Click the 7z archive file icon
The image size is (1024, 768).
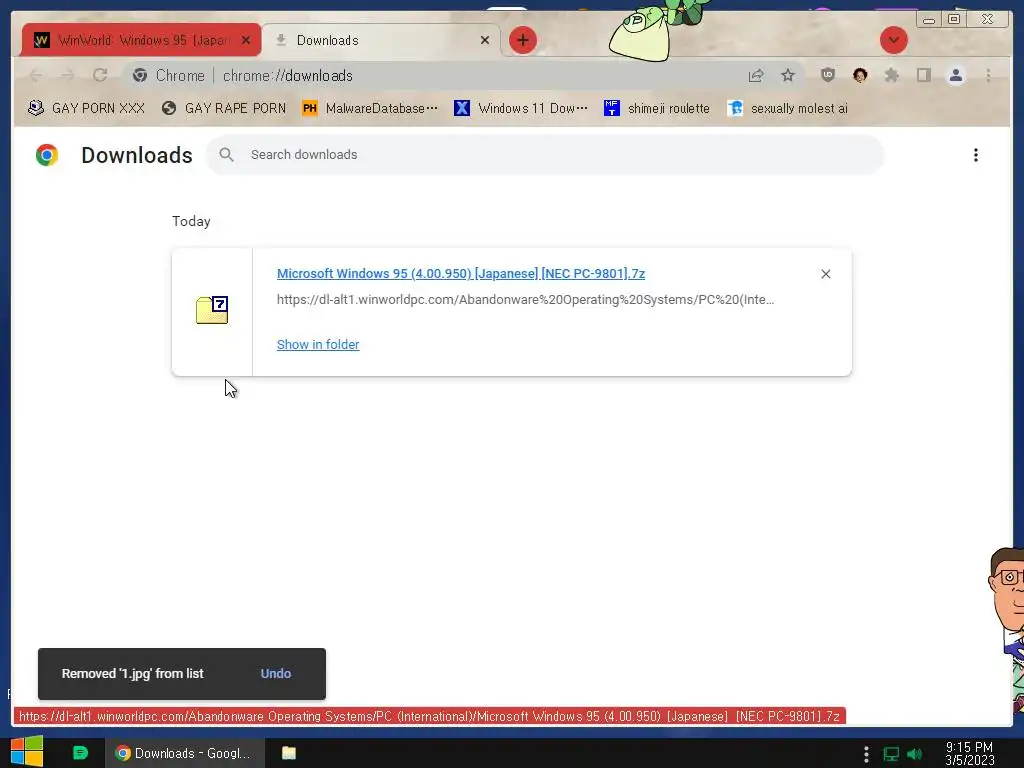[x=212, y=310]
